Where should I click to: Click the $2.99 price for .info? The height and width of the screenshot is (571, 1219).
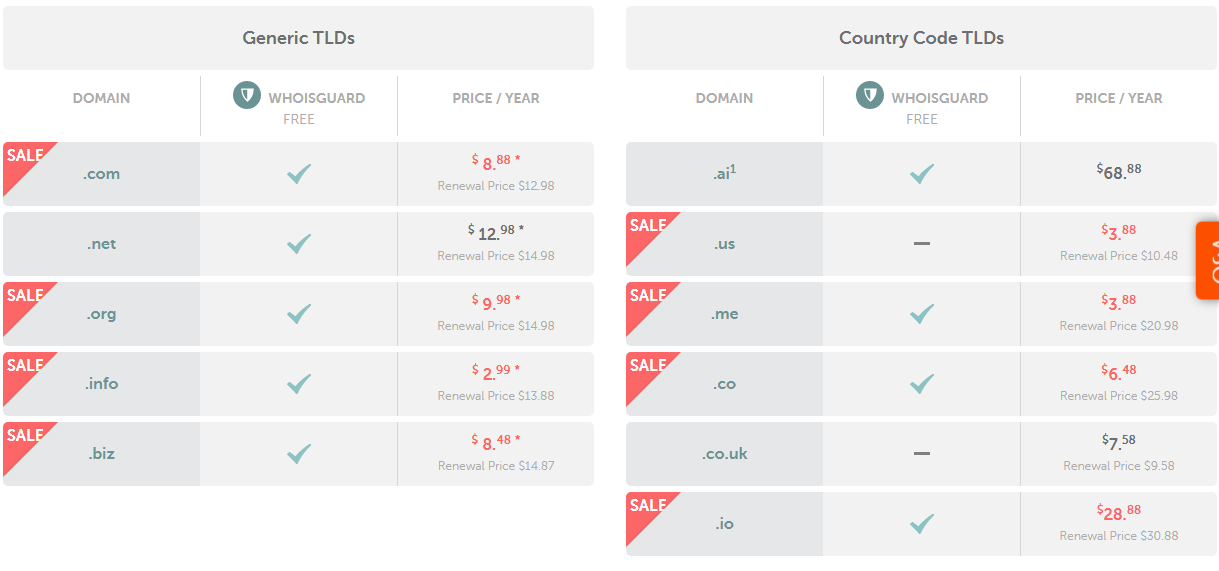pos(494,372)
